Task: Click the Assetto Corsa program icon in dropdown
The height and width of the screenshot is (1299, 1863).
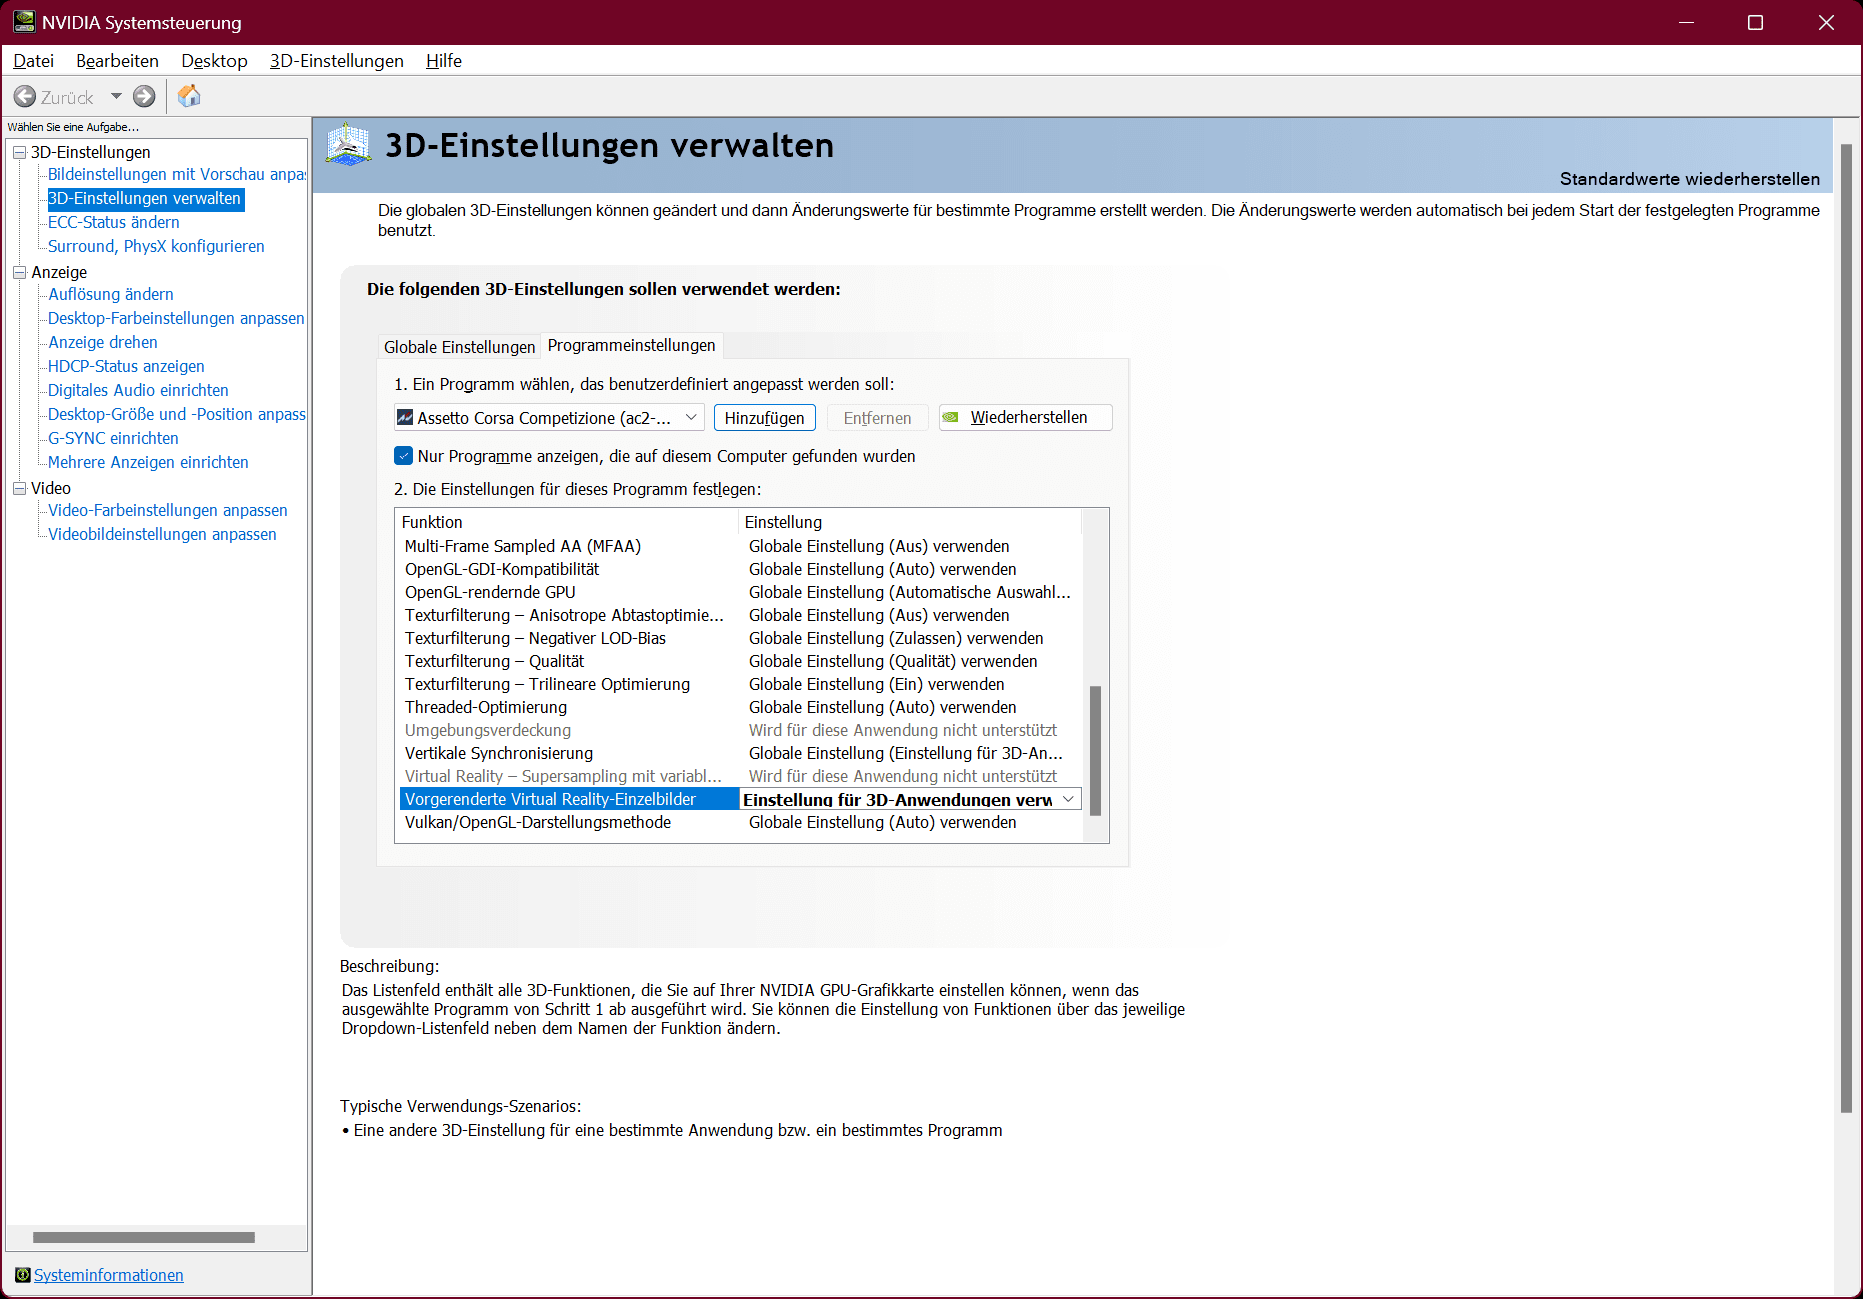Action: [405, 417]
